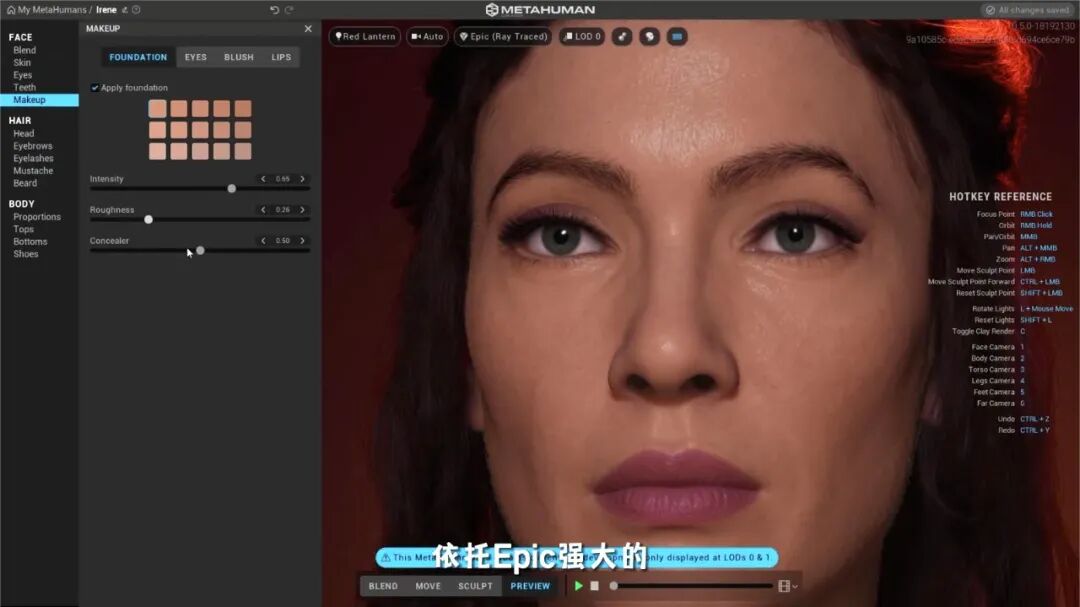
Task: Select last foundation swatch in bottom row
Action: point(243,151)
